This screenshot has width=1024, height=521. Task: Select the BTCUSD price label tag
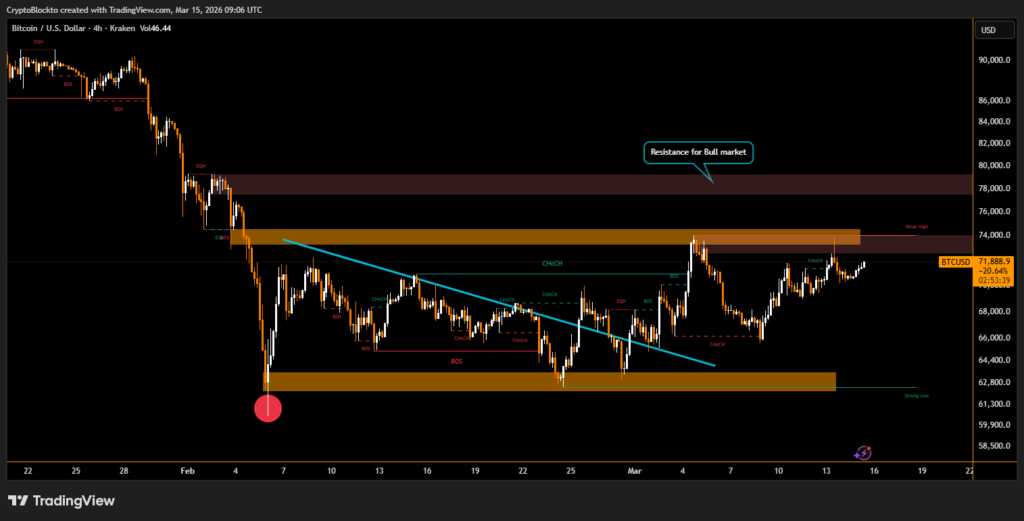click(955, 261)
